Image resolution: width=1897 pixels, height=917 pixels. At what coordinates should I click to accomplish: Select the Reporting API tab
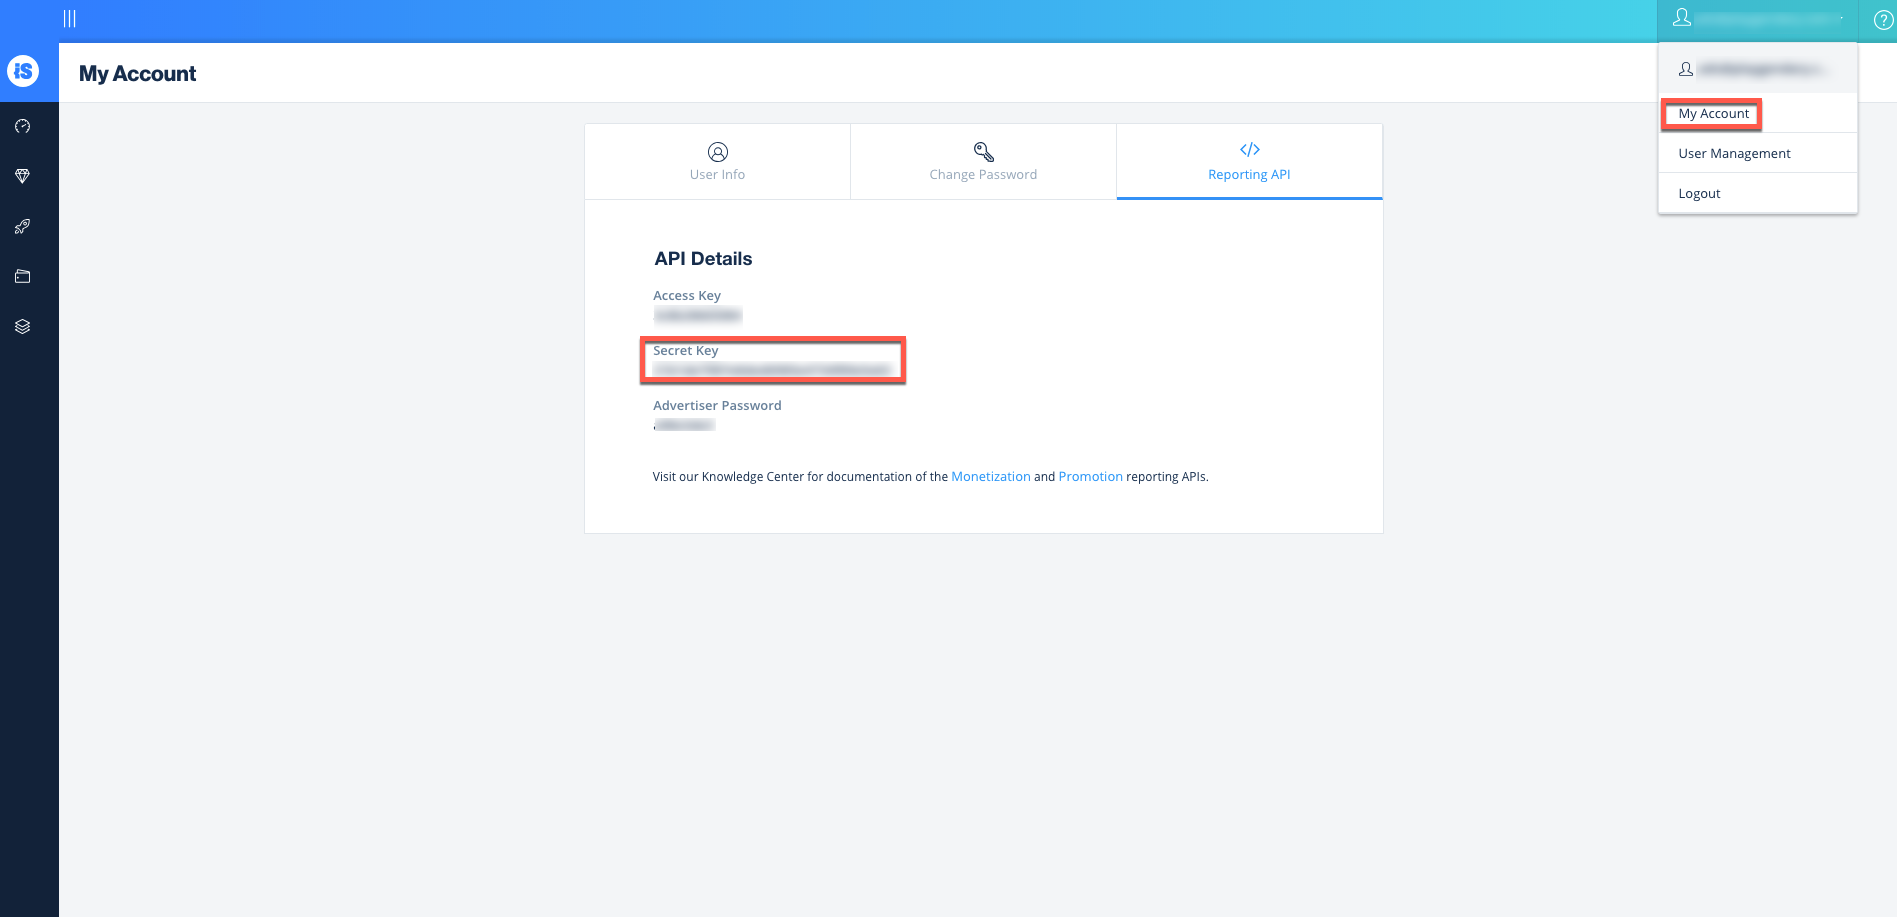point(1249,162)
